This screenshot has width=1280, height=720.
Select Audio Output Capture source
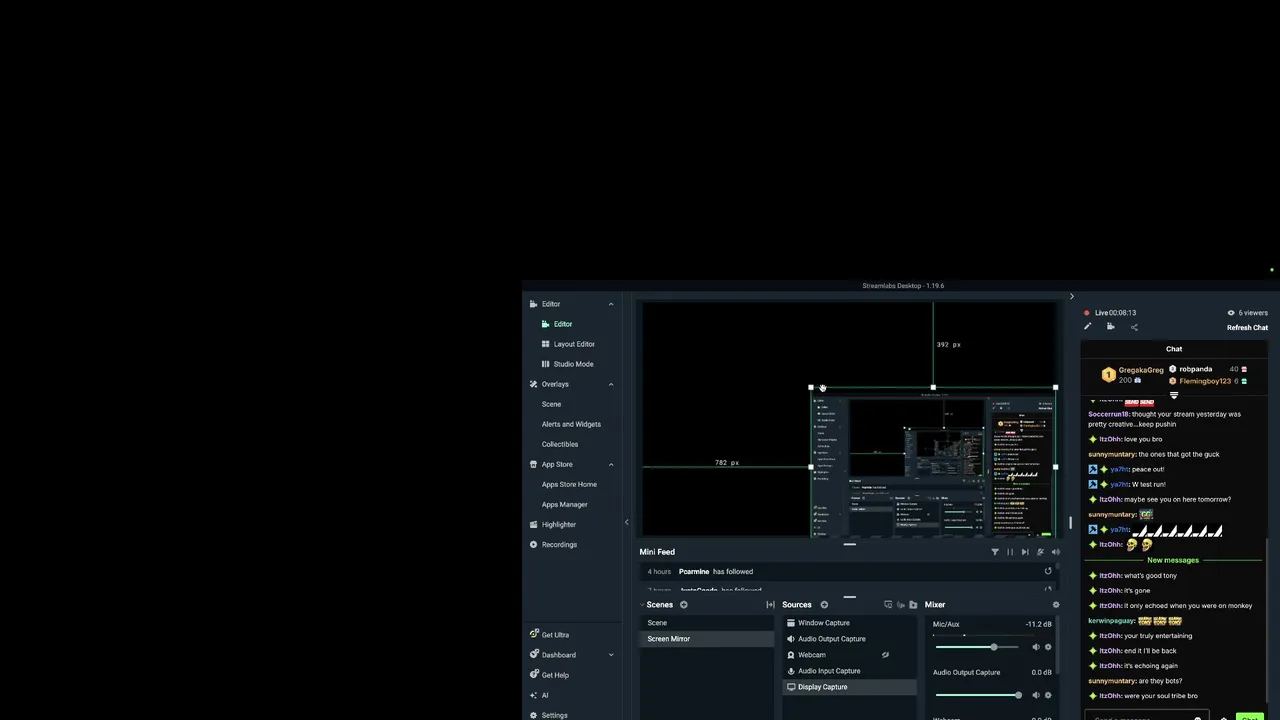click(x=849, y=639)
